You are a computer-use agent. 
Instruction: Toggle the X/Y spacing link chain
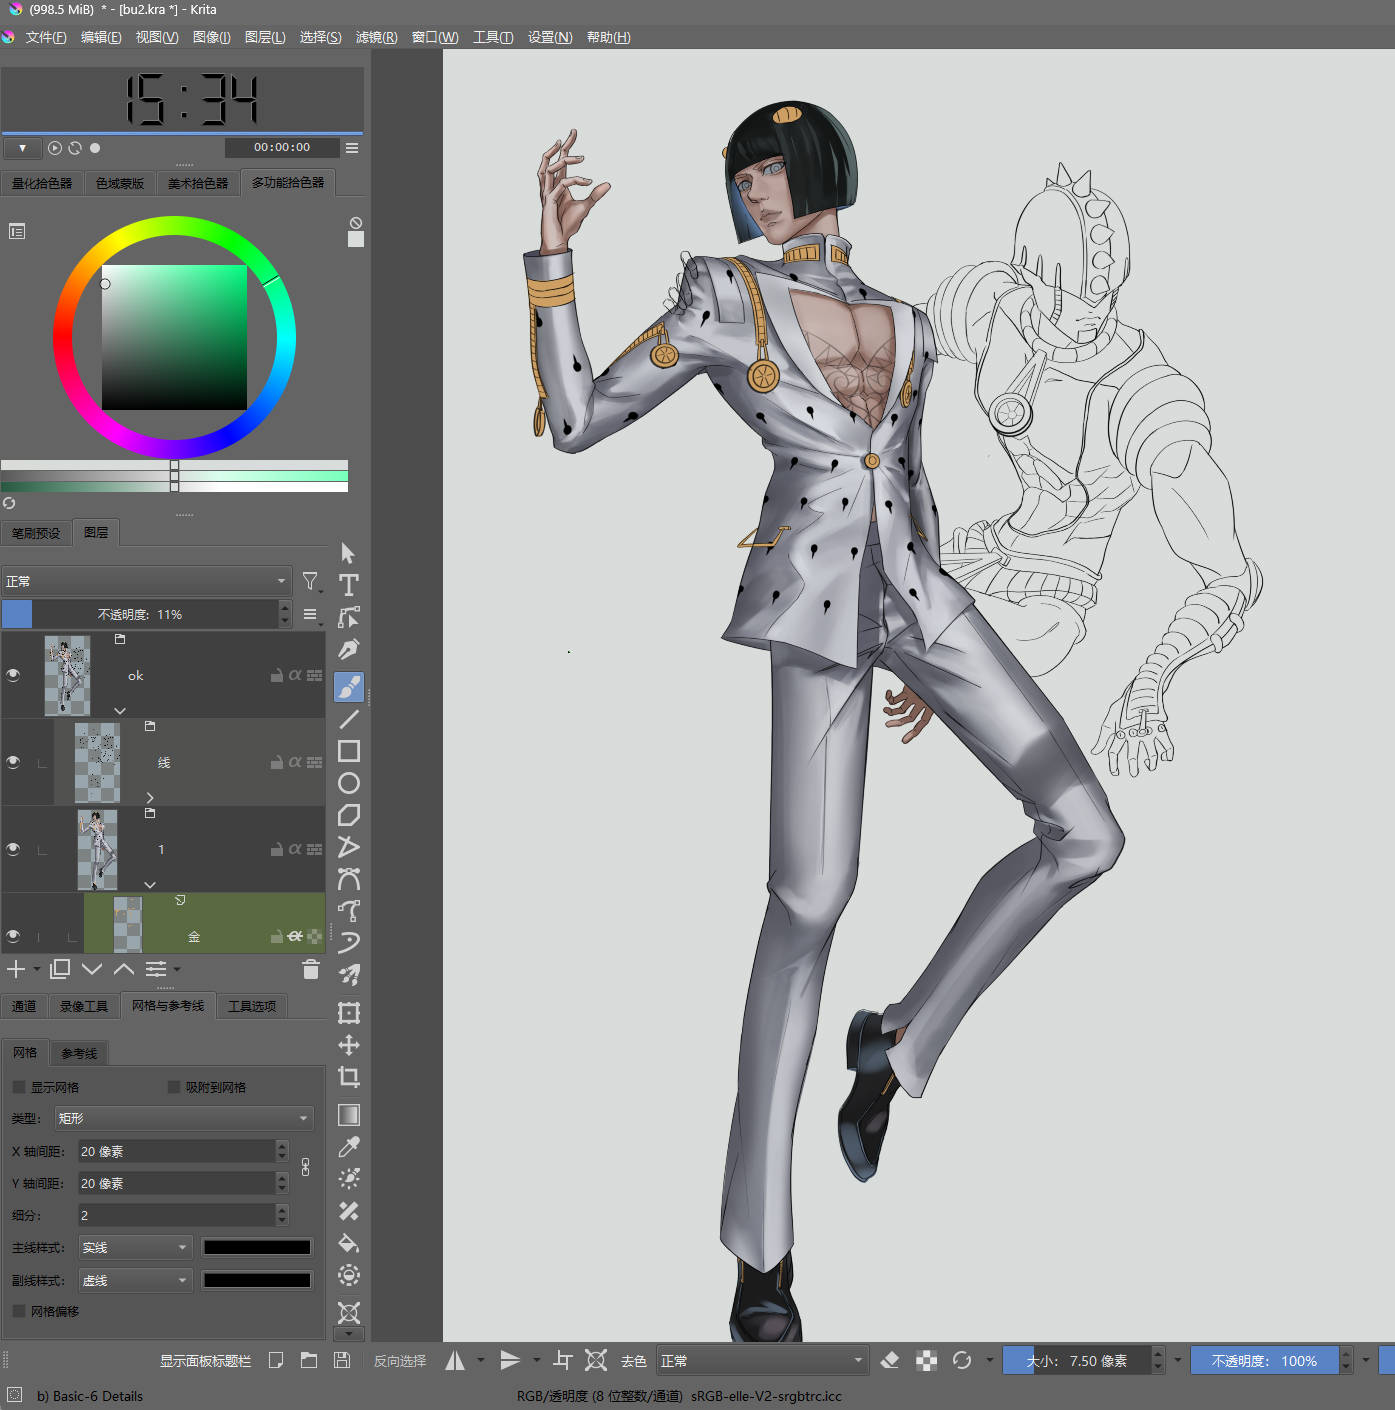point(305,1167)
